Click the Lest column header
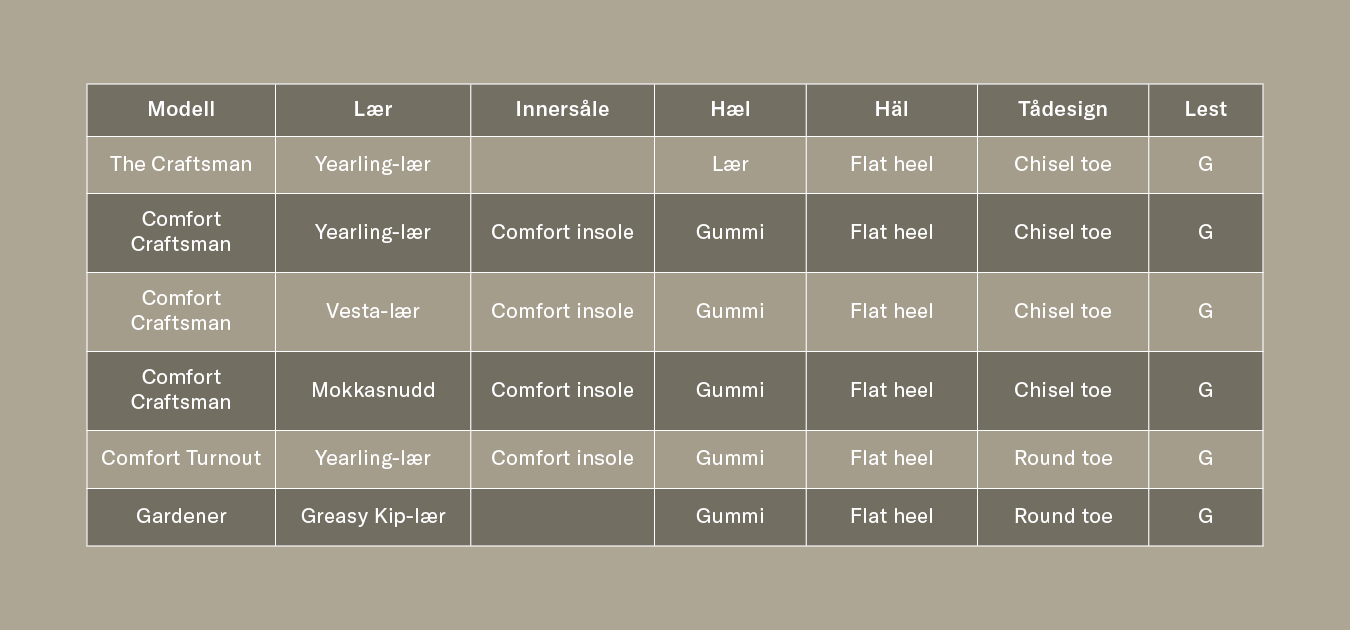1350x630 pixels. pyautogui.click(x=1205, y=110)
